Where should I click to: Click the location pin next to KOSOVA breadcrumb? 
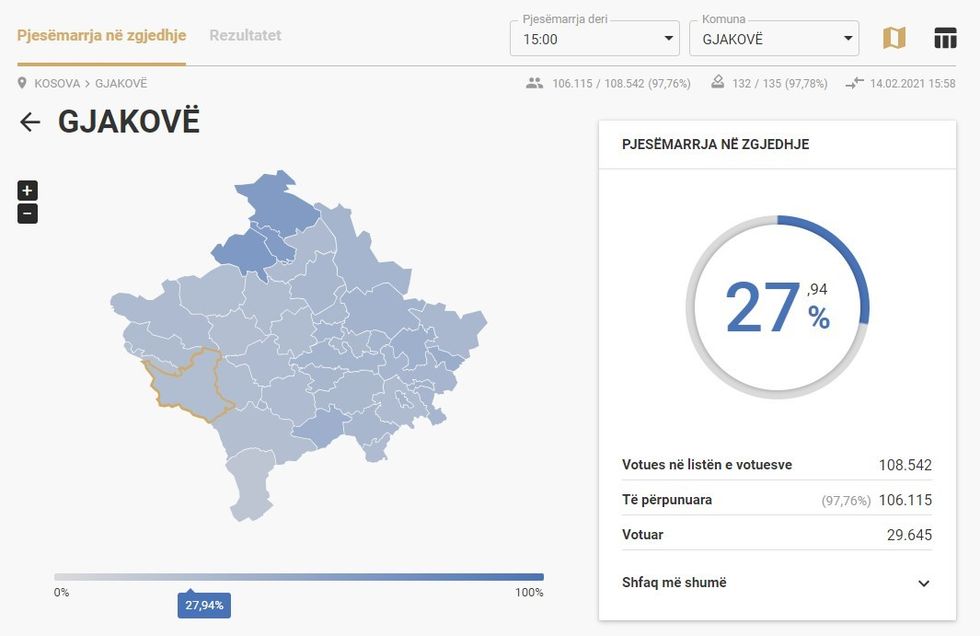point(21,84)
